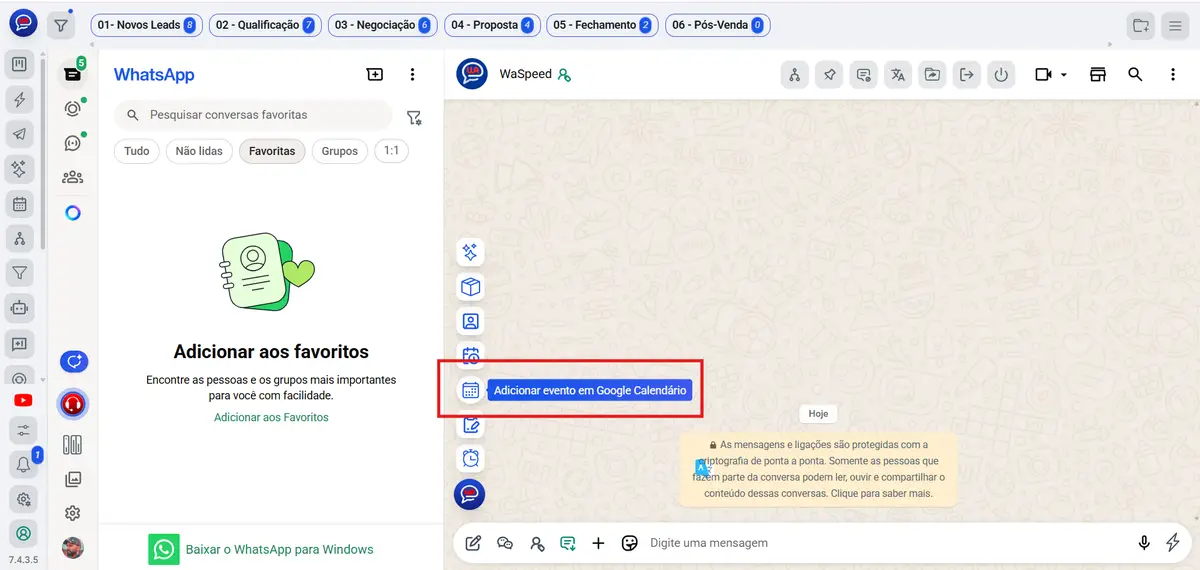This screenshot has height=570, width=1200.
Task: Record a voice message with microphone
Action: coord(1144,543)
